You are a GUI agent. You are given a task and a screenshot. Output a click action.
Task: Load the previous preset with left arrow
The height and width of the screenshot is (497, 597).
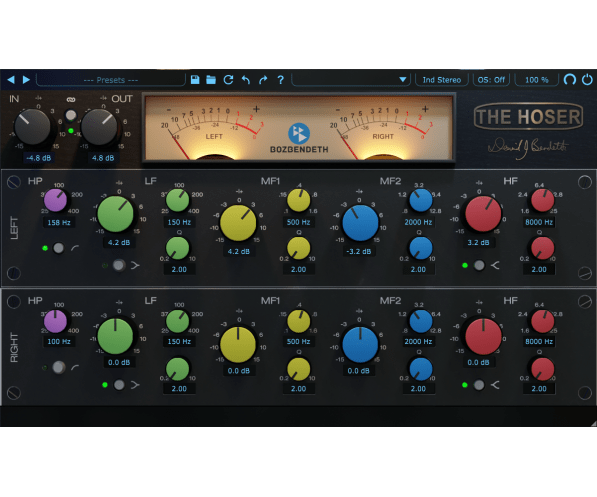(x=11, y=80)
